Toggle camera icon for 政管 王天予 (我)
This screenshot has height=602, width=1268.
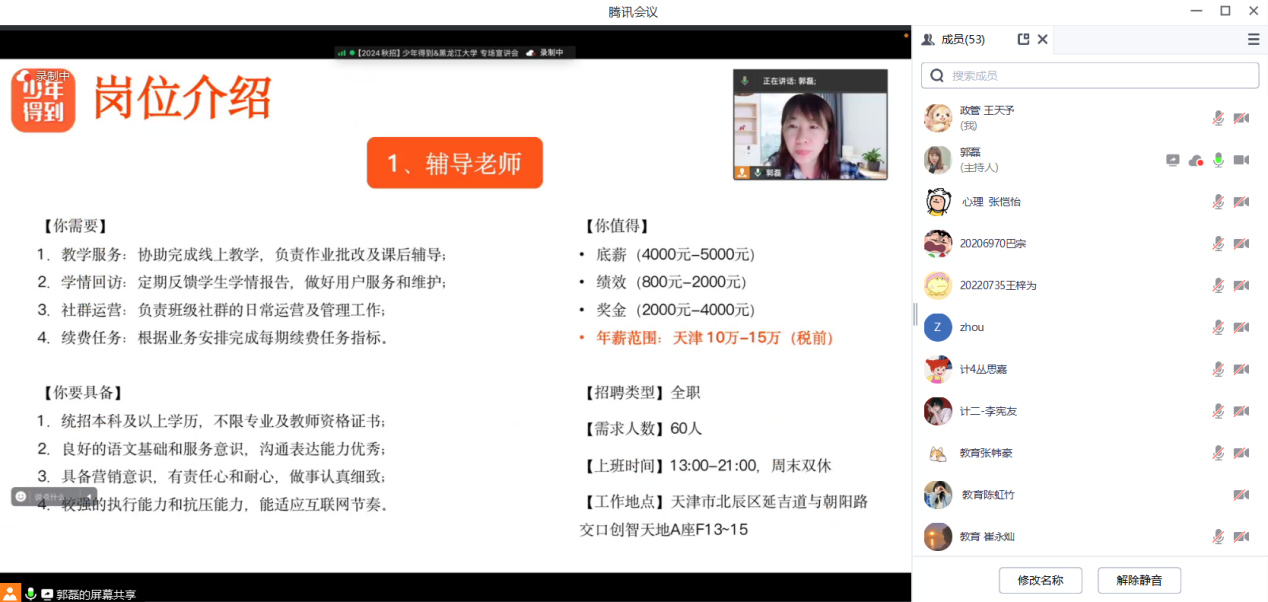(1241, 118)
